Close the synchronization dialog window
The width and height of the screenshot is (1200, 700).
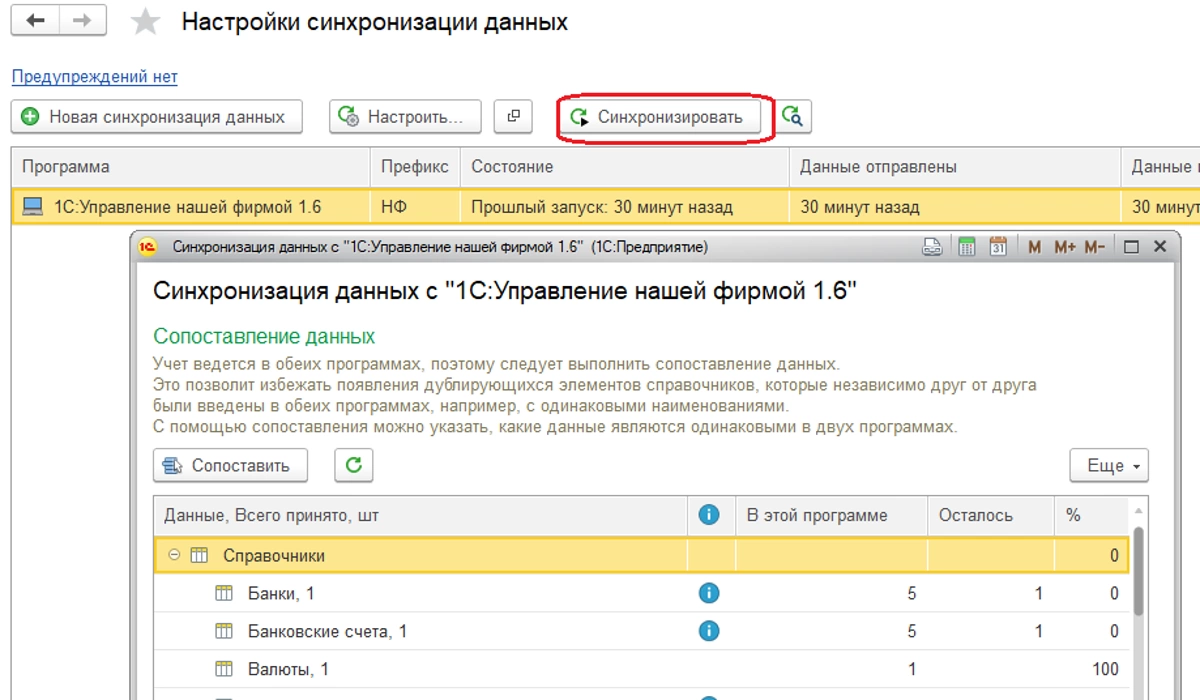point(1160,246)
